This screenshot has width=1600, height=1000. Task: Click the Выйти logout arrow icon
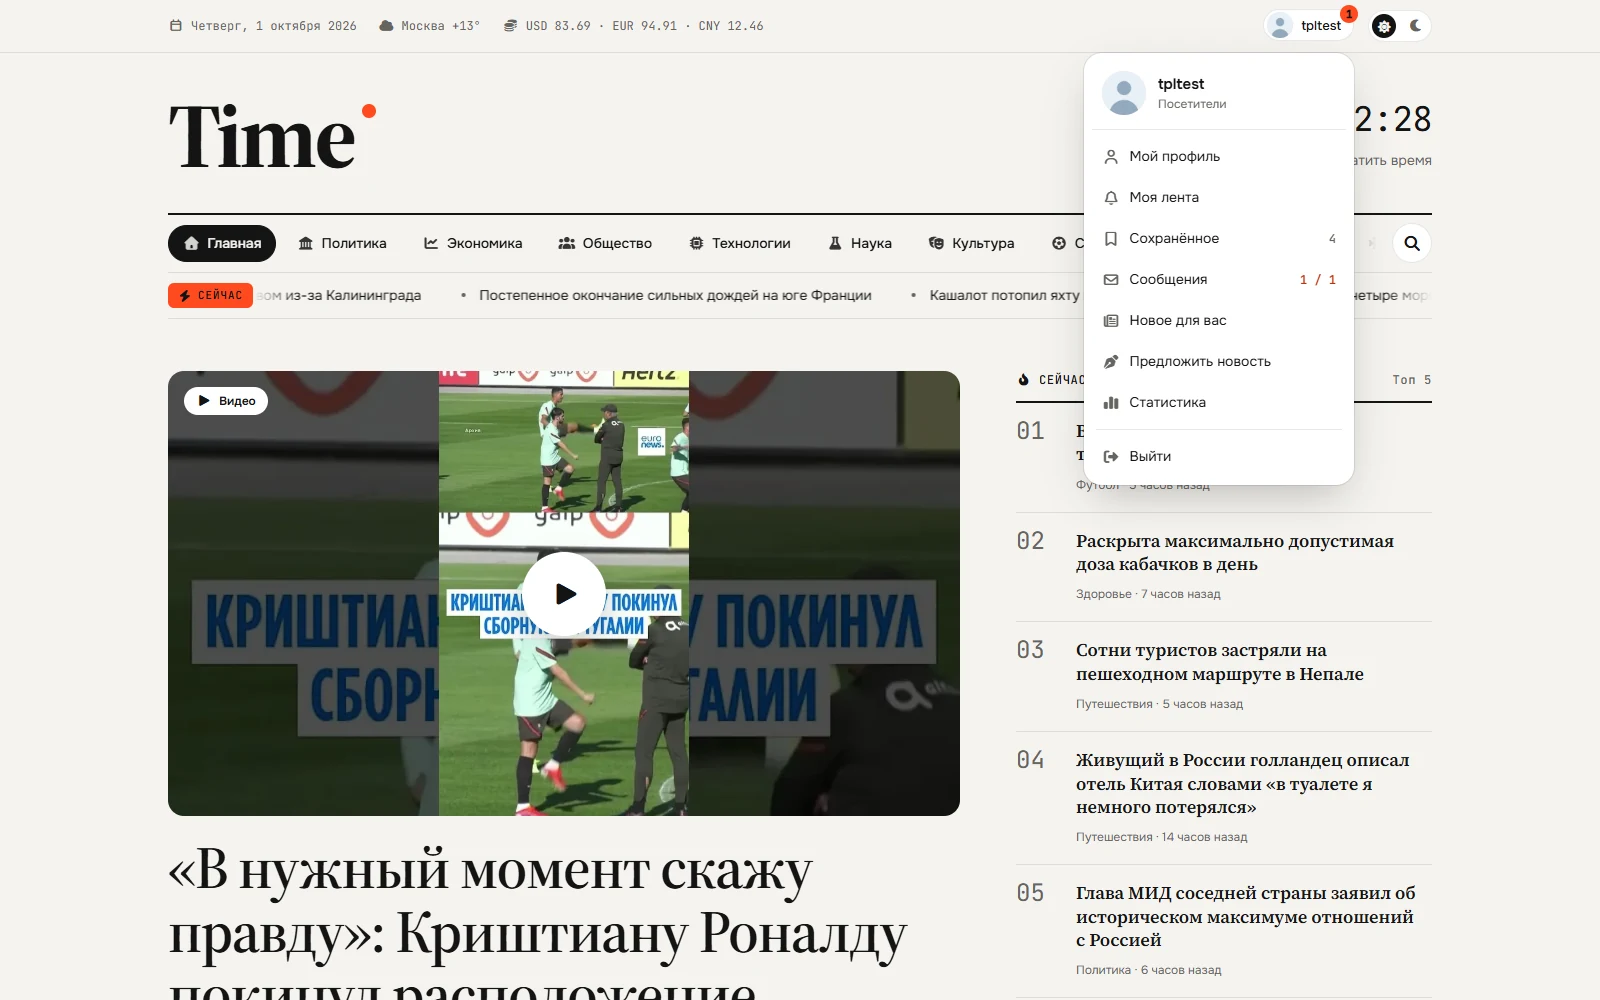[x=1110, y=457]
